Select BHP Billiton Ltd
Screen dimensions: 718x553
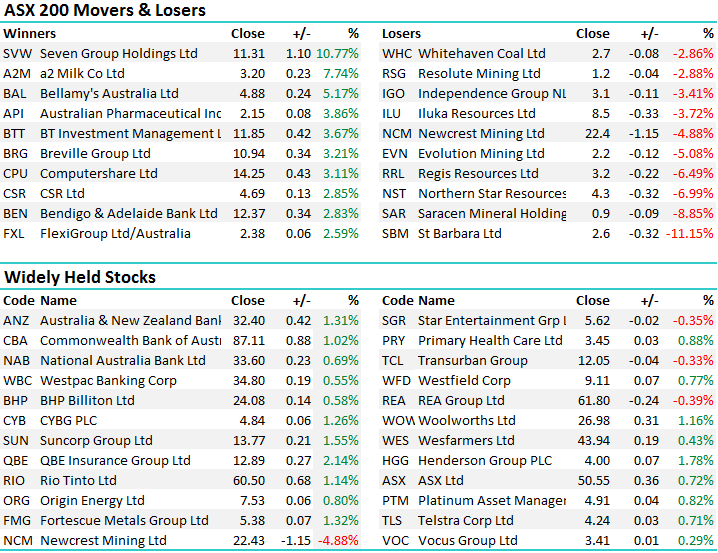click(87, 400)
